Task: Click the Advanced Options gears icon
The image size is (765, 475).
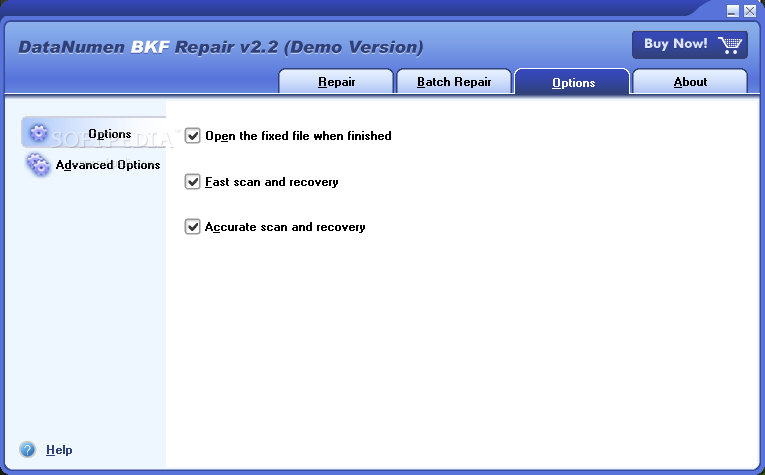Action: pos(38,164)
